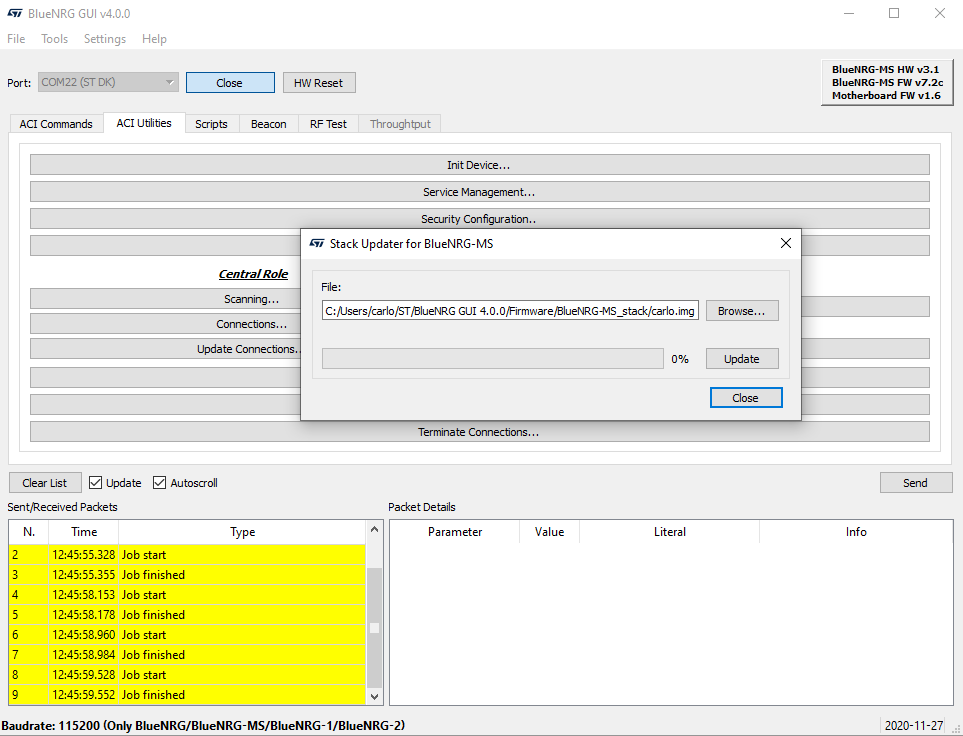Click the update progress bar
This screenshot has width=963, height=736.
pyautogui.click(x=493, y=359)
